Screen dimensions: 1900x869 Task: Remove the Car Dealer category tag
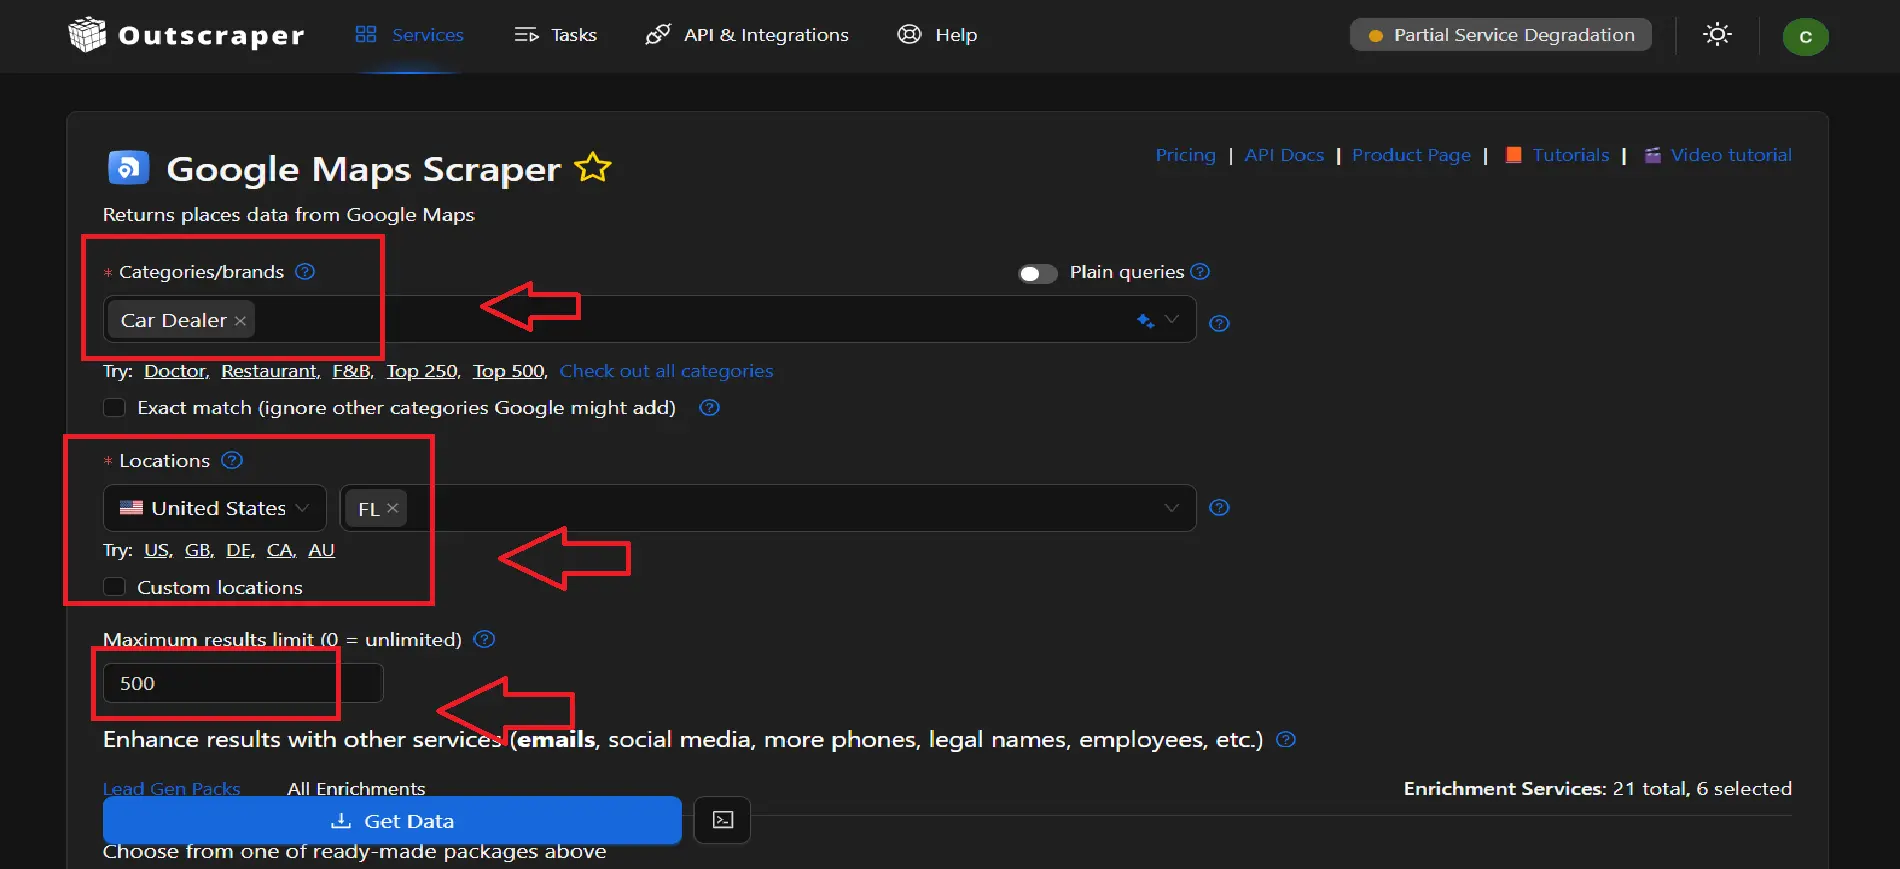pos(240,321)
